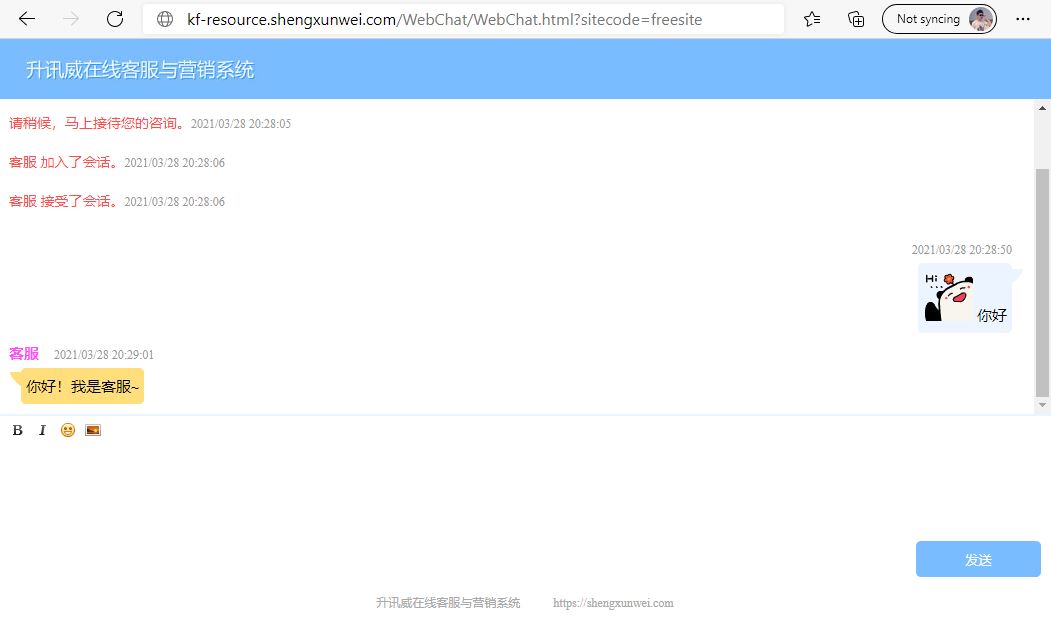The height and width of the screenshot is (622, 1051).
Task: Click the globe site info icon
Action: pyautogui.click(x=165, y=19)
